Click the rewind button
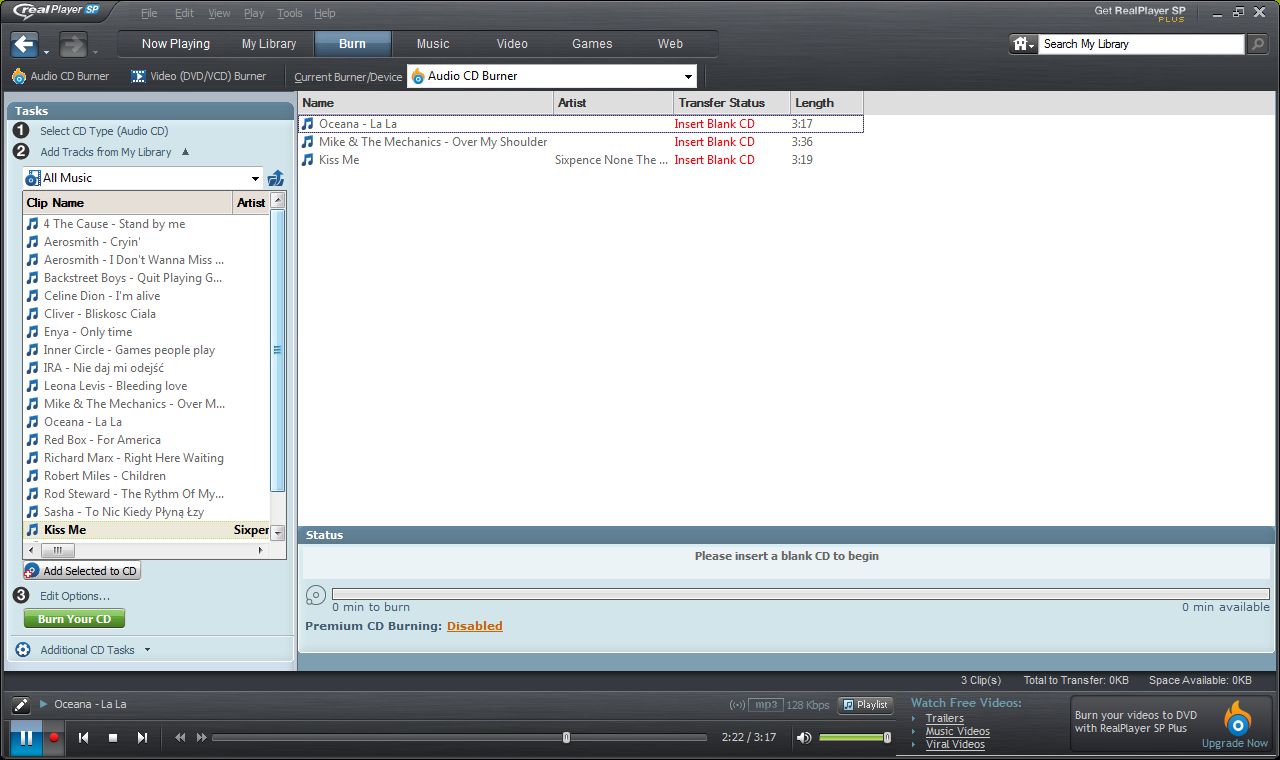The width and height of the screenshot is (1280, 760). pyautogui.click(x=180, y=738)
